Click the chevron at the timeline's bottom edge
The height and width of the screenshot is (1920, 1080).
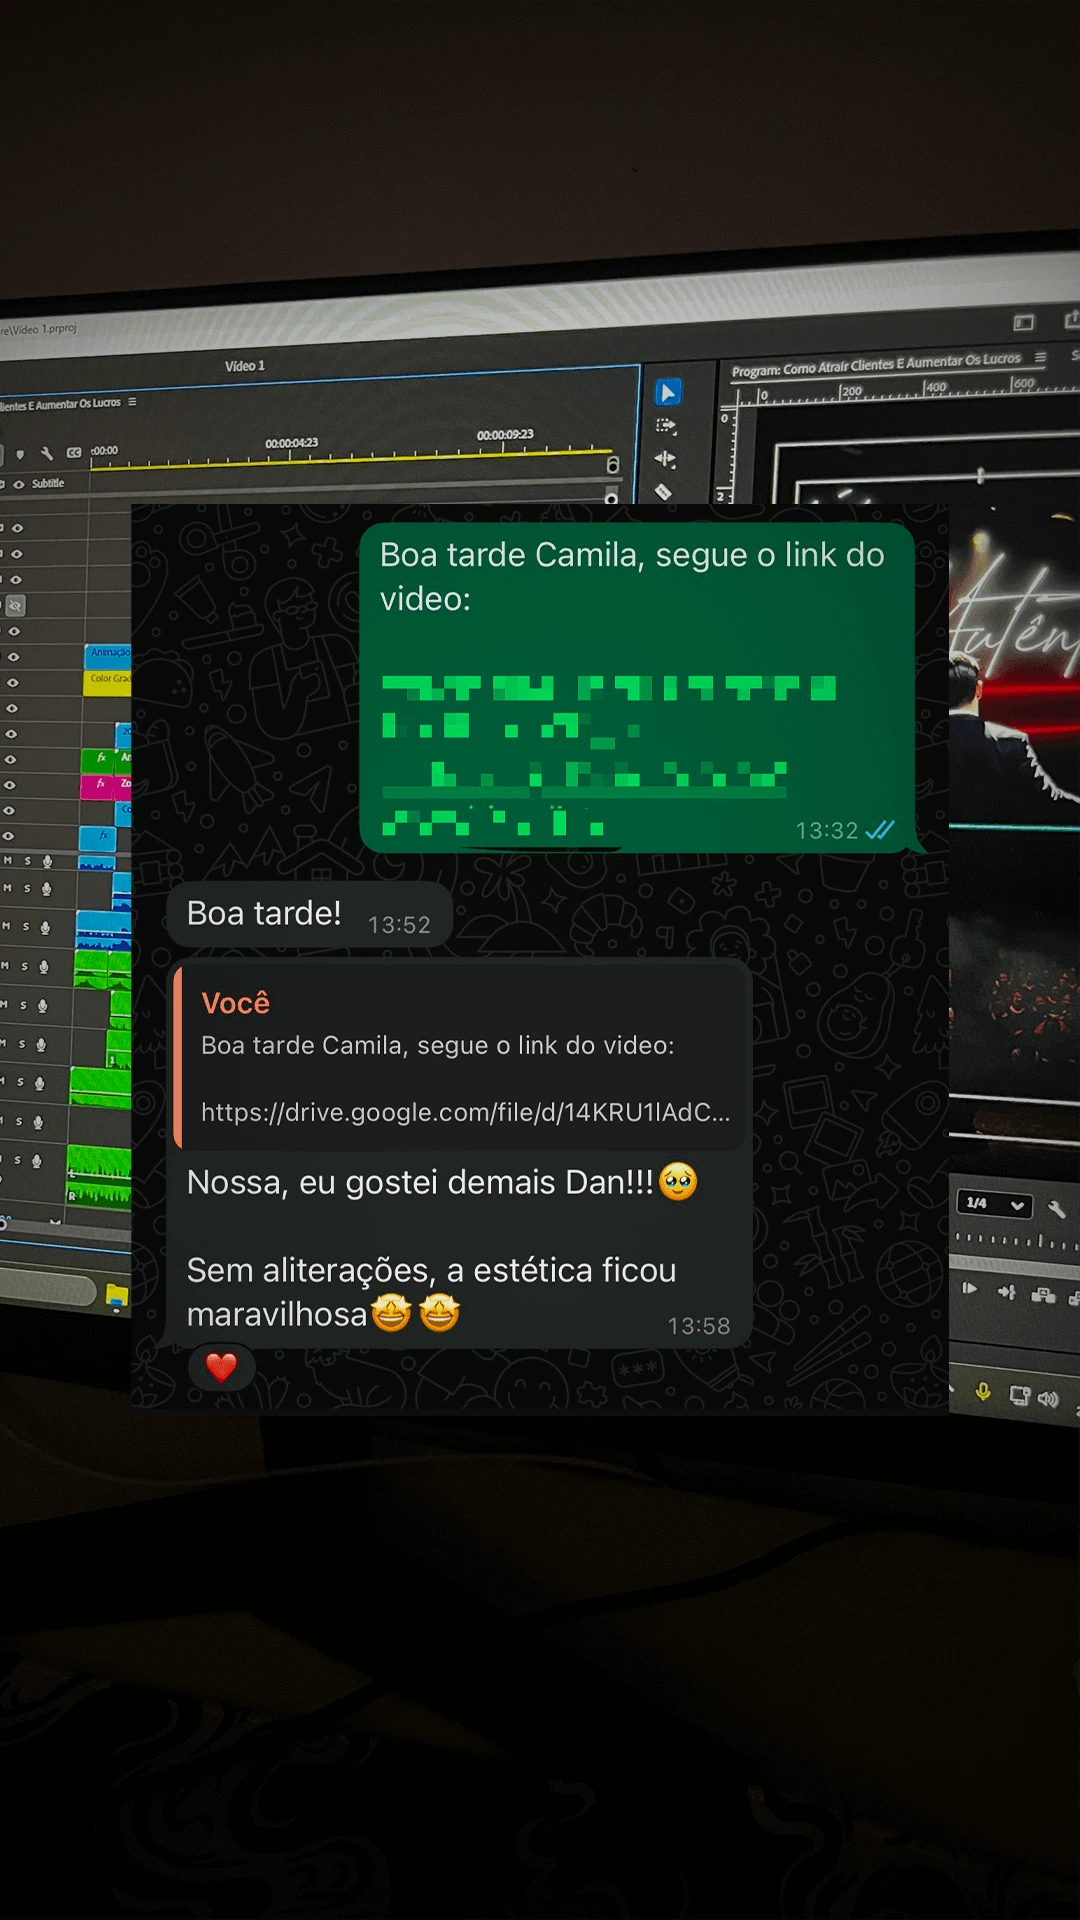click(55, 1222)
